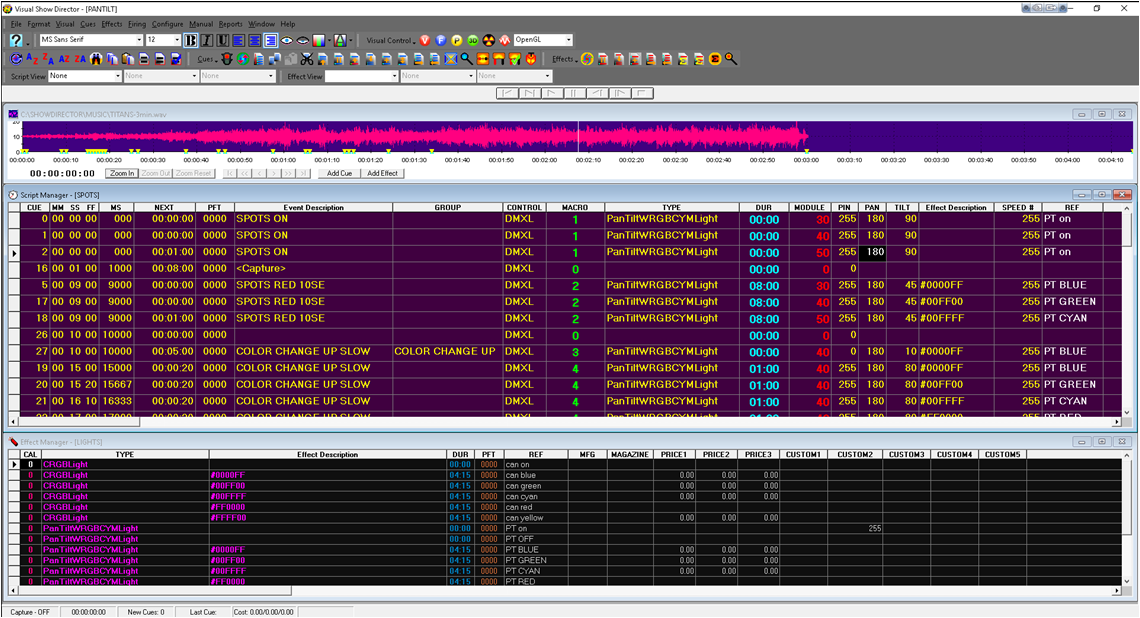Image resolution: width=1140 pixels, height=618 pixels.
Task: Click the selected PAN cell showing 180
Action: [872, 252]
